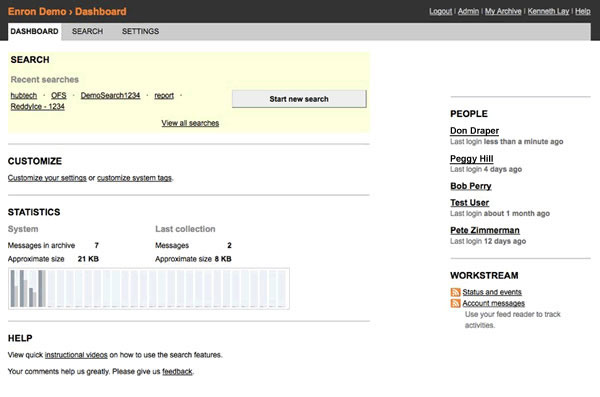Click the statistics bar chart
600x397 pixels.
[x=149, y=288]
